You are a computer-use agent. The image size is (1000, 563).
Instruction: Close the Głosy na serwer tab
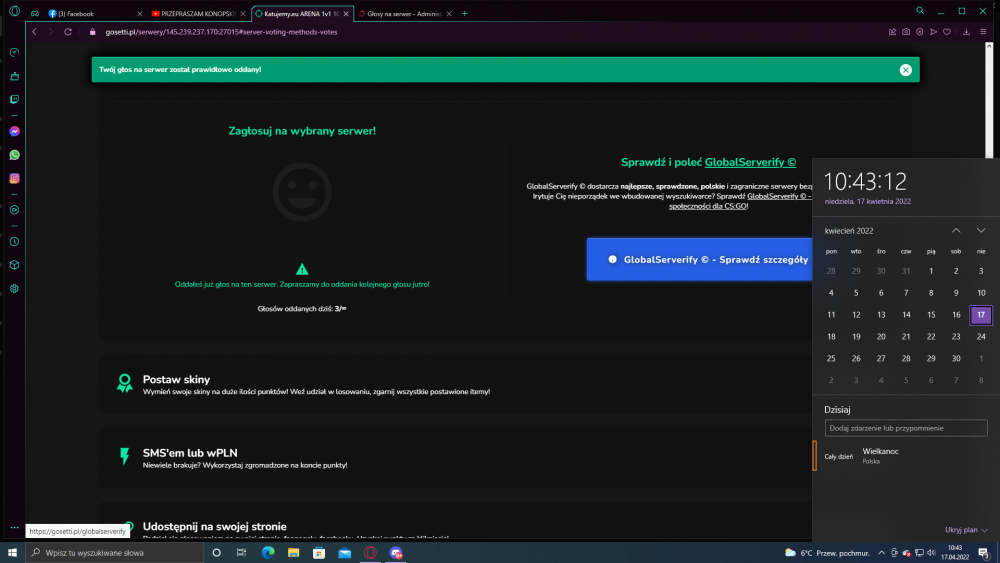click(x=449, y=13)
